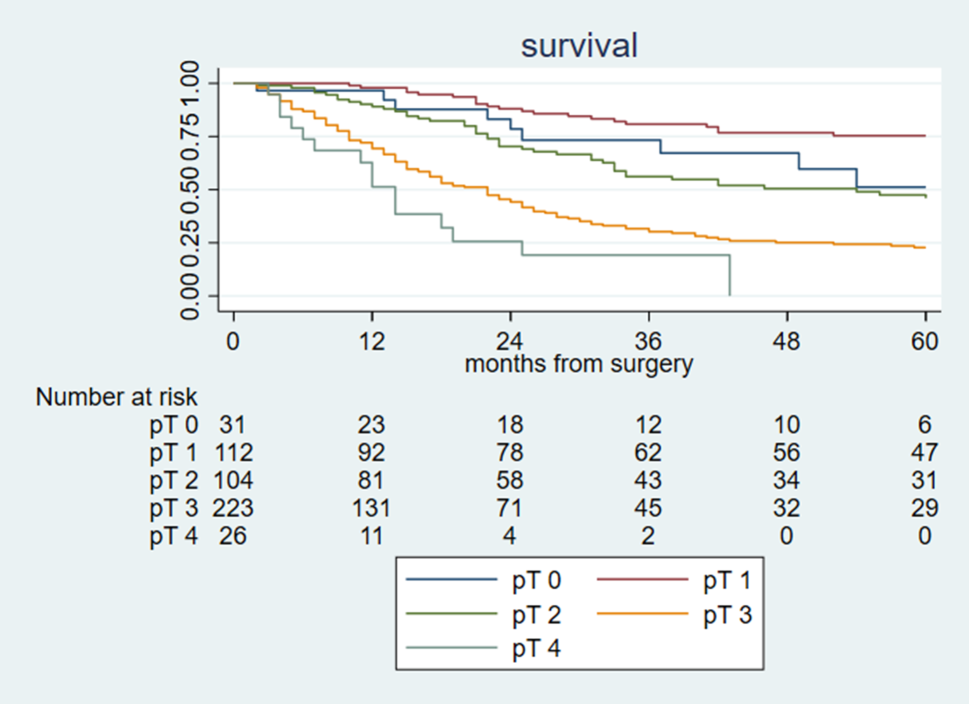
Task: Click the value 47 in the pT 1 row
Action: tap(925, 451)
